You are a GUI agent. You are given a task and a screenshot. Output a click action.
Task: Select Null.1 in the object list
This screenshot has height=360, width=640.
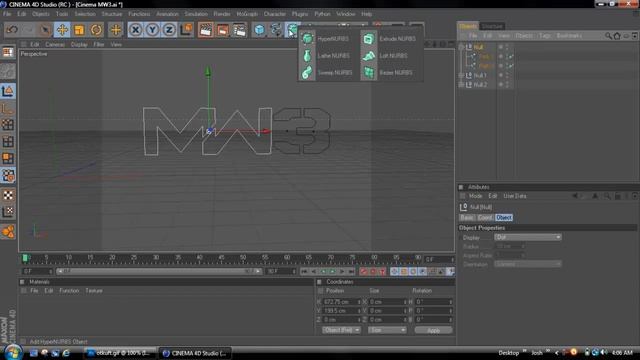pos(480,76)
